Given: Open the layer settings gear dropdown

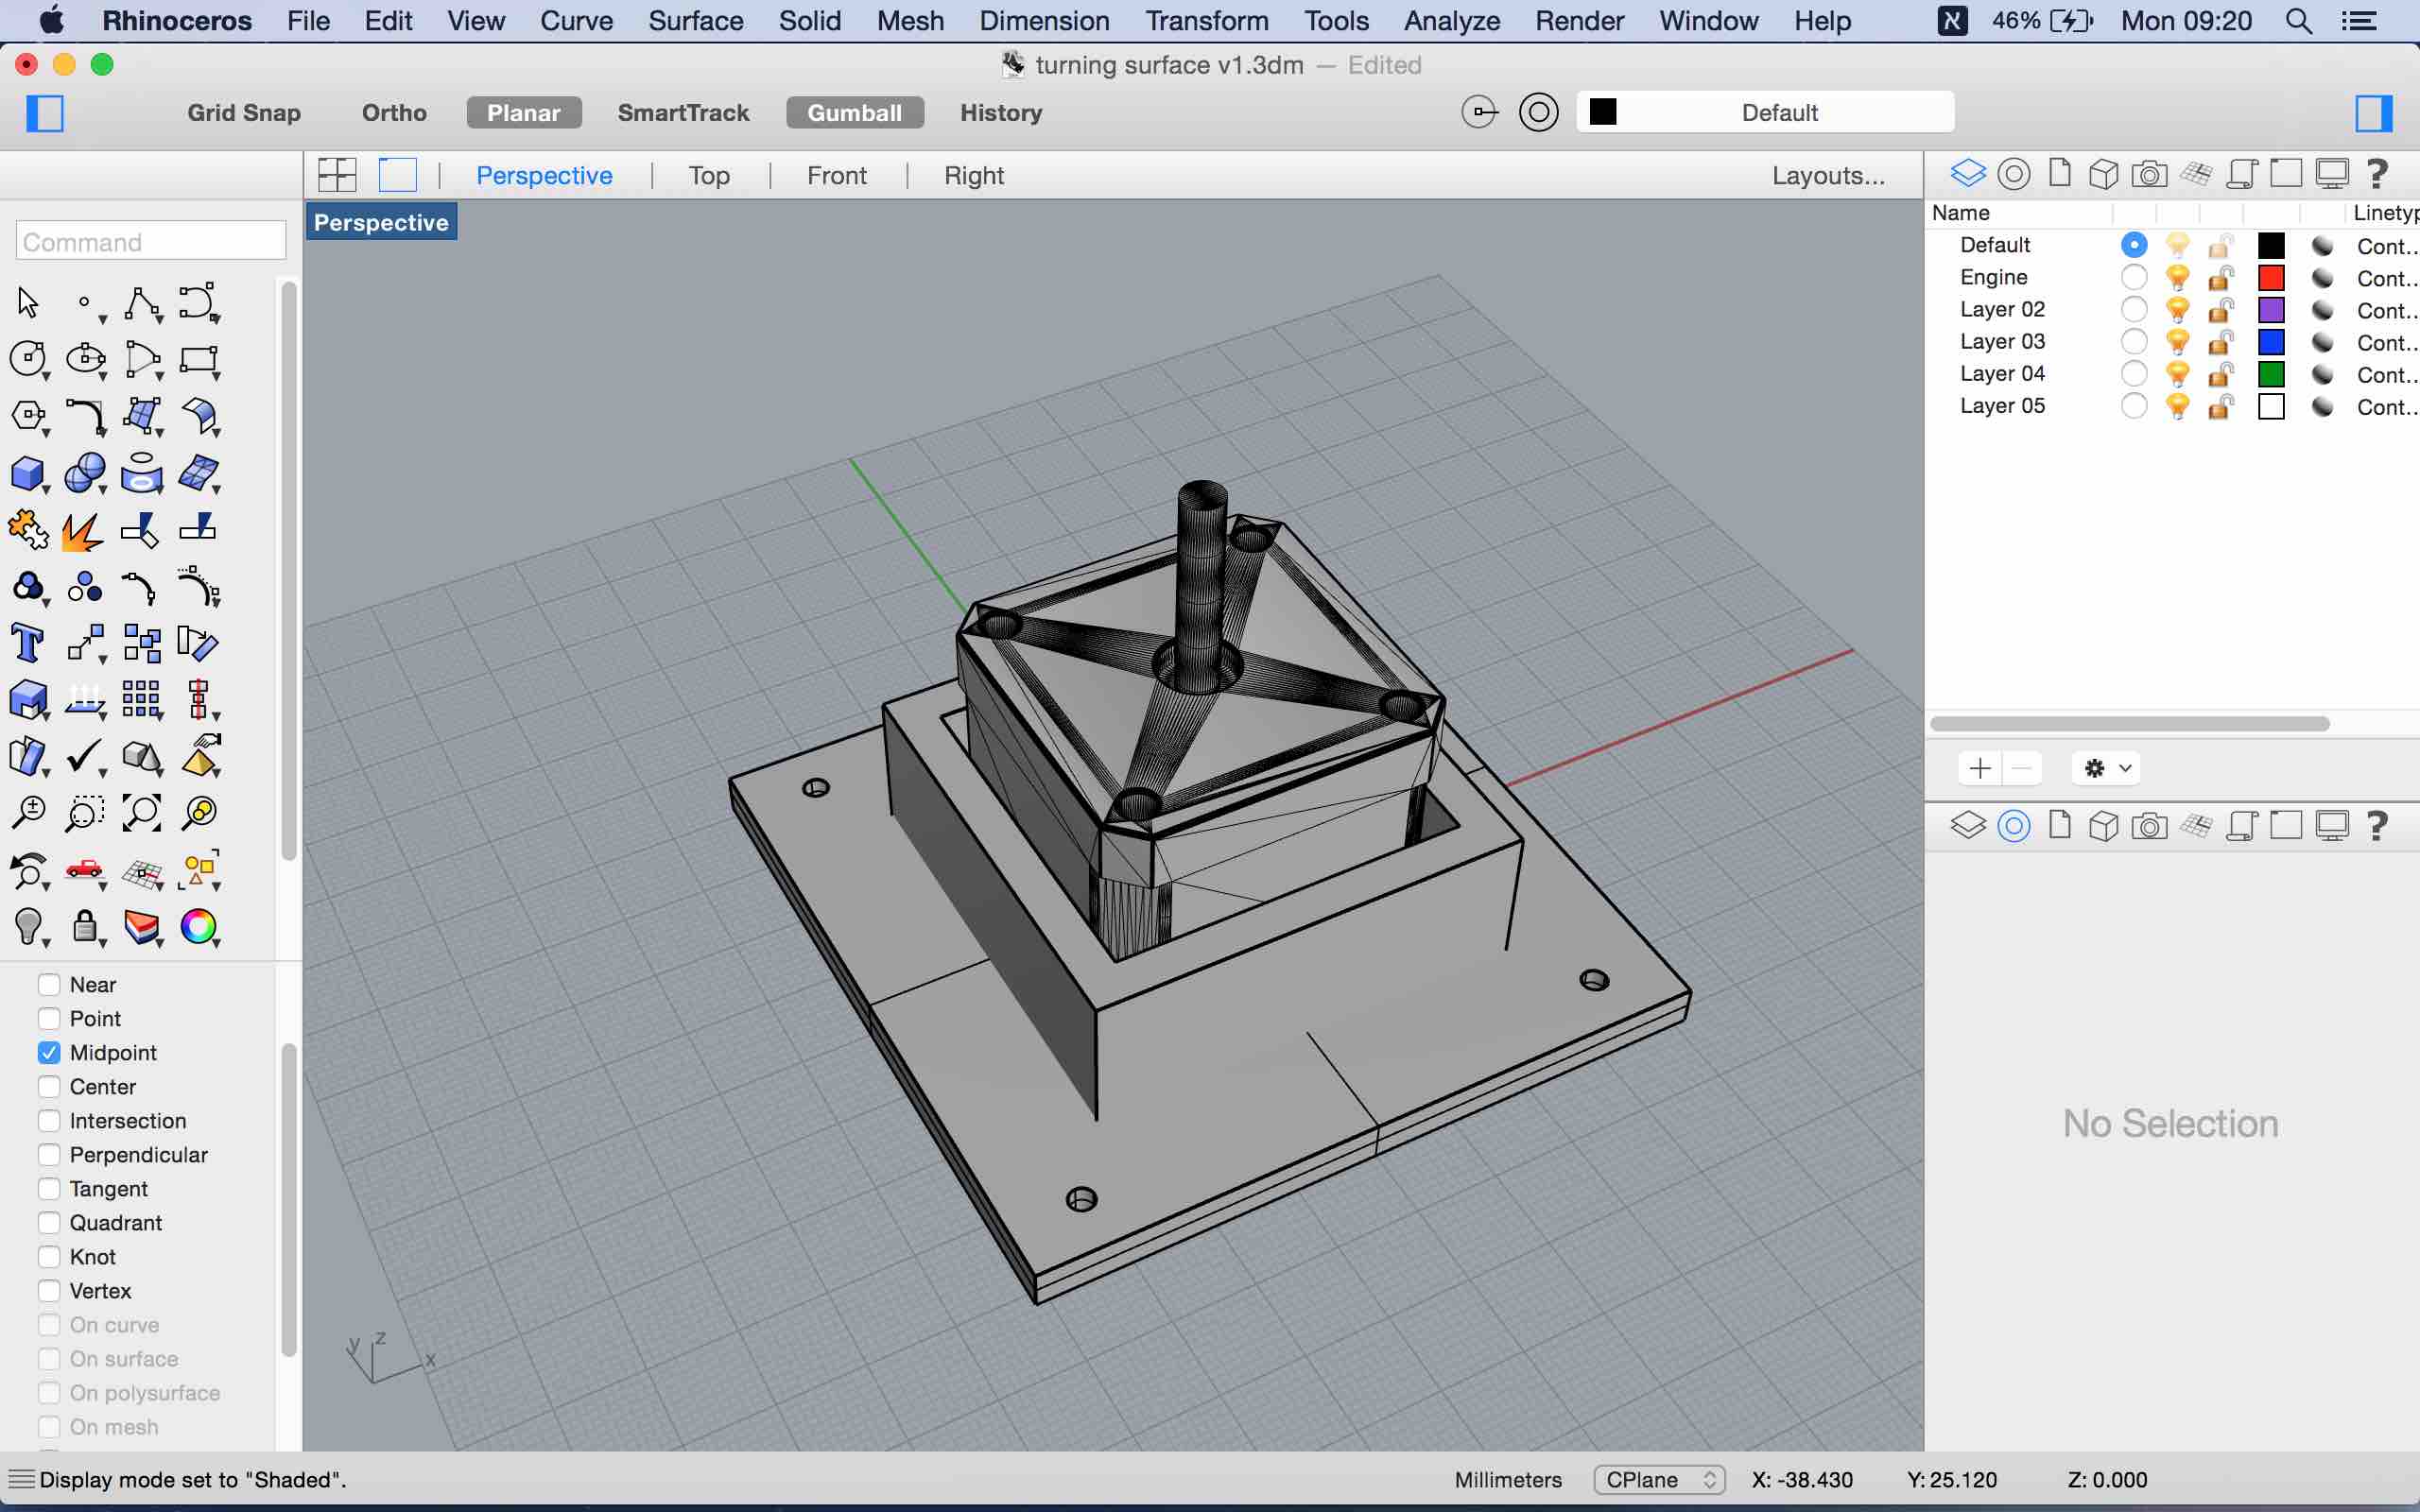Looking at the screenshot, I should coord(2107,768).
